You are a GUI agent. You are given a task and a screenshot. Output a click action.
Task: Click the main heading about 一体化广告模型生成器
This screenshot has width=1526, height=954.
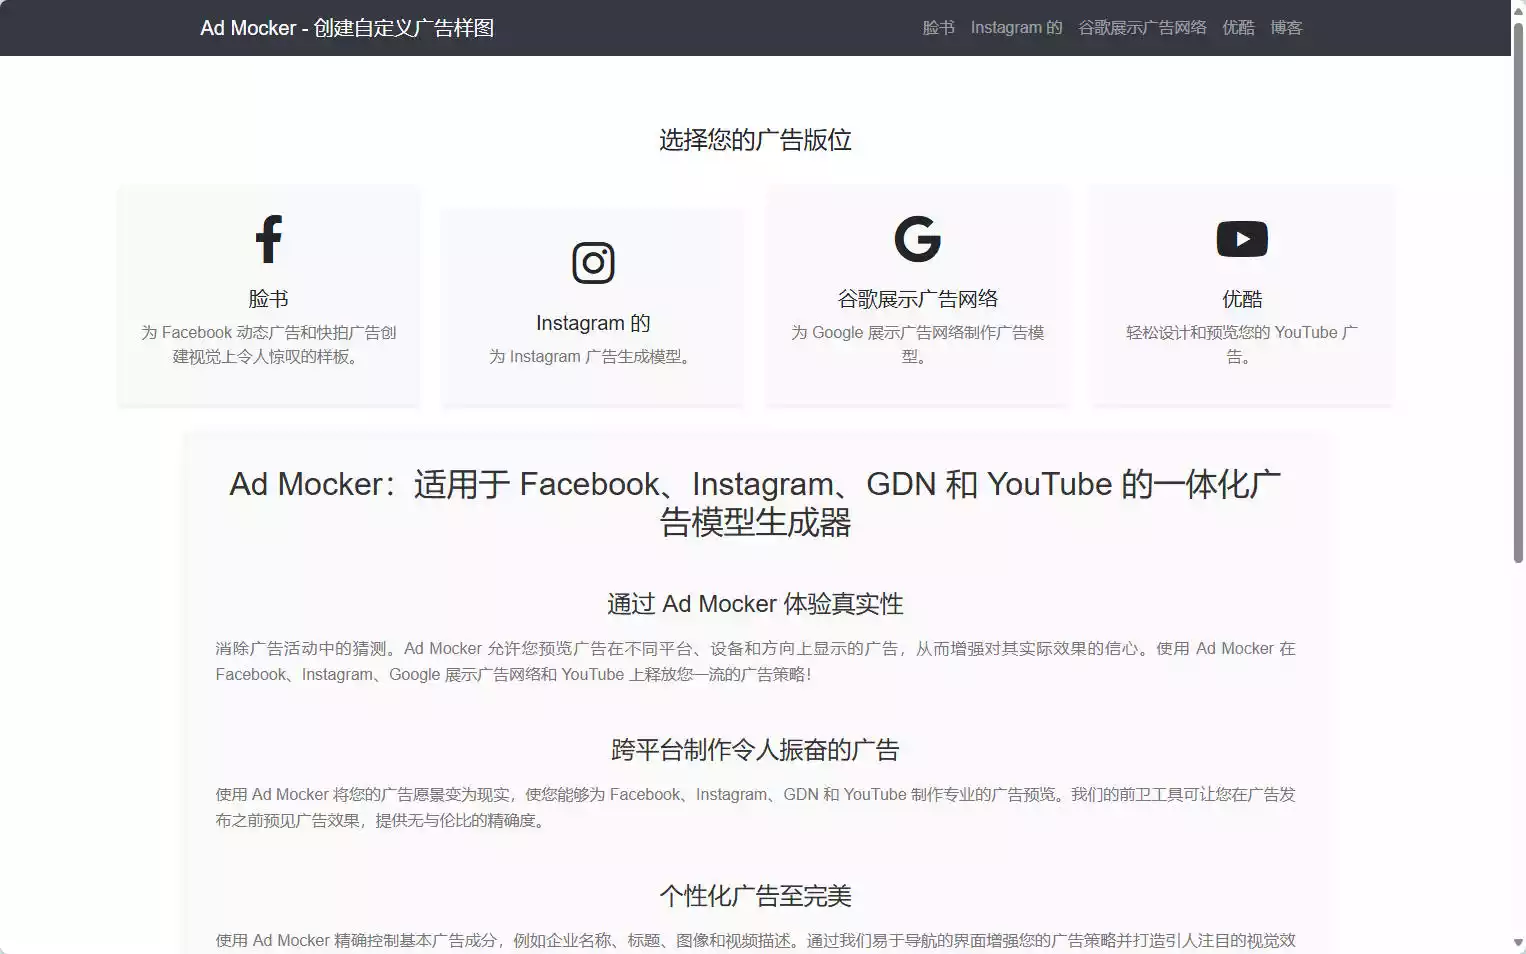point(755,503)
